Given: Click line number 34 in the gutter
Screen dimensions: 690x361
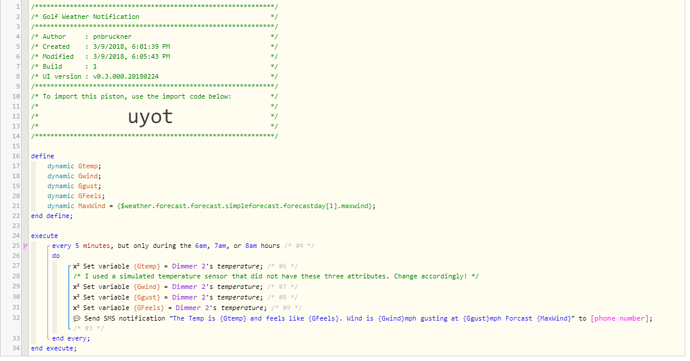Looking at the screenshot, I should (16, 348).
